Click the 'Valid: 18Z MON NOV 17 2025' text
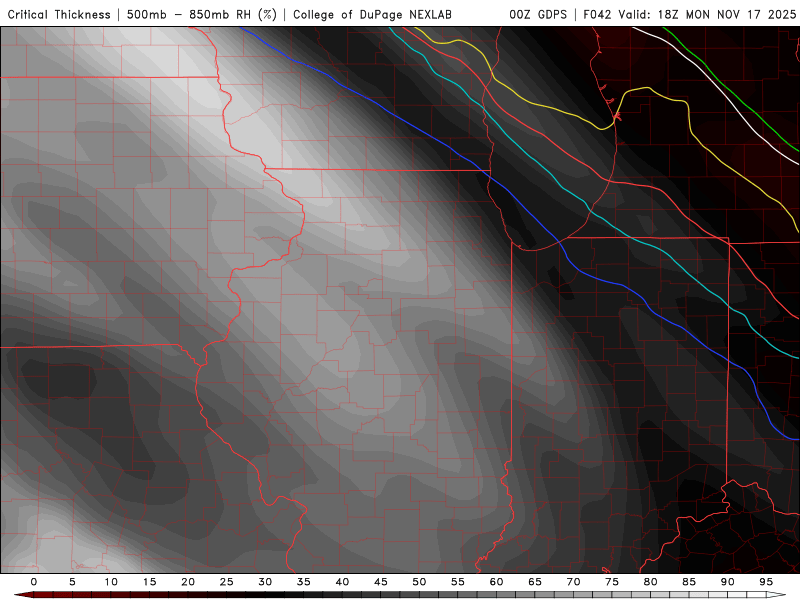 click(707, 14)
